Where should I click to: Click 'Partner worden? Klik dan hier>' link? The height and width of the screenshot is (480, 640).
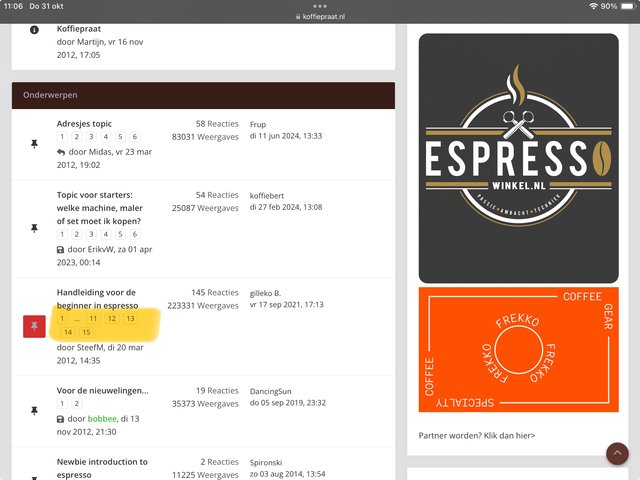pos(477,436)
